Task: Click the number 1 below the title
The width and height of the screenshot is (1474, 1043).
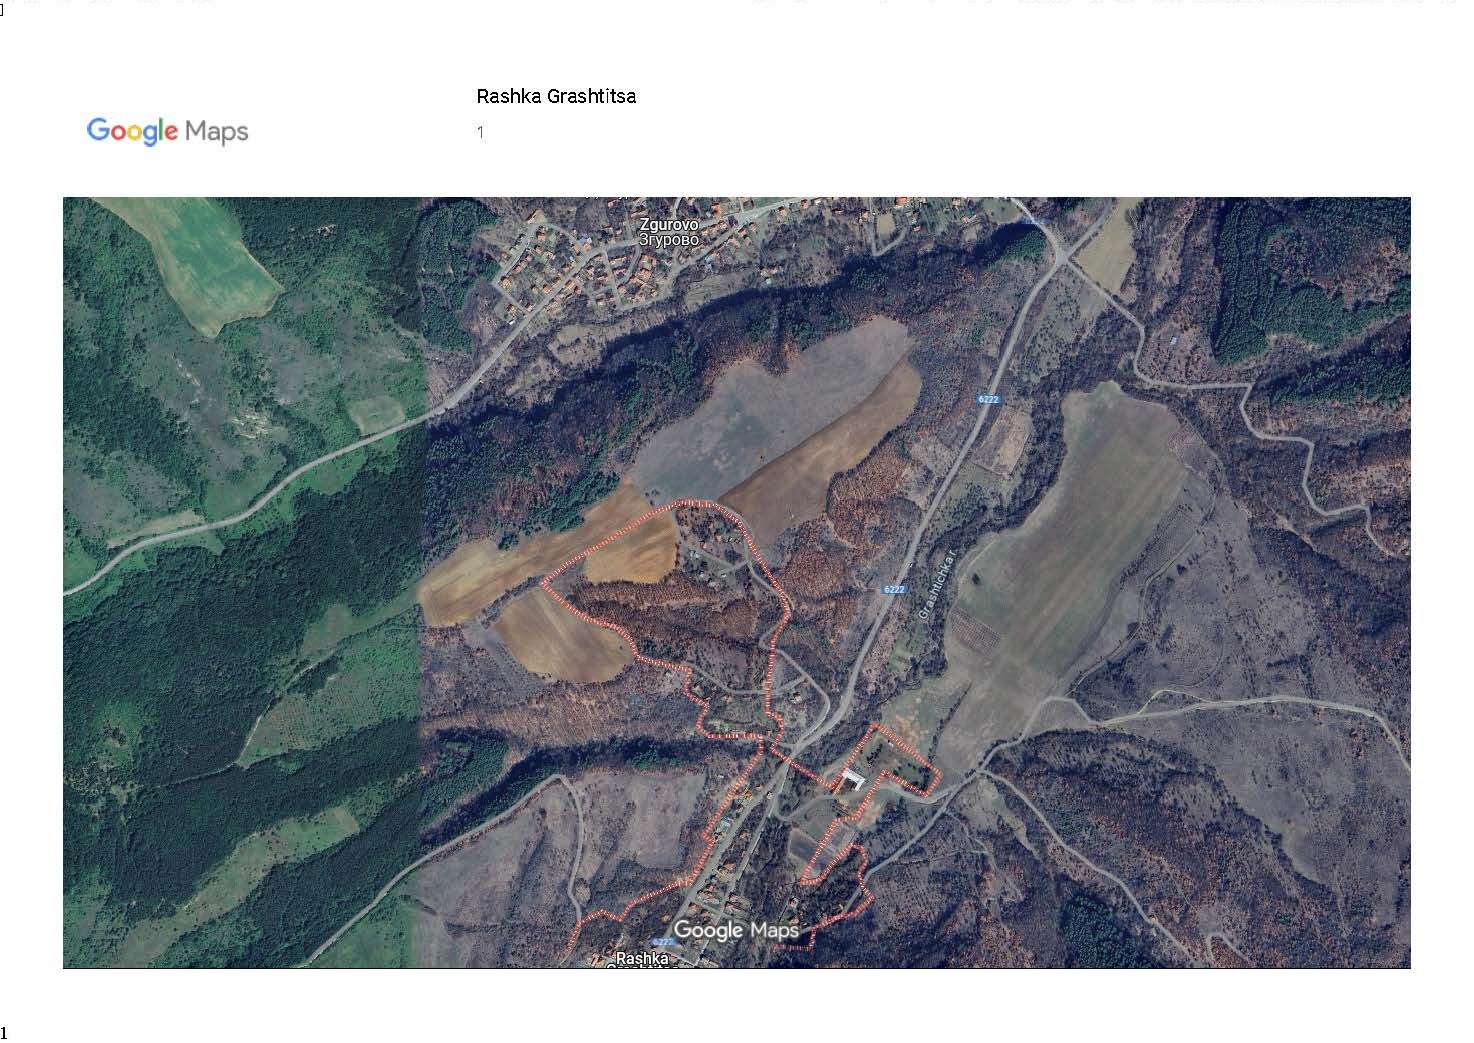Action: [481, 132]
